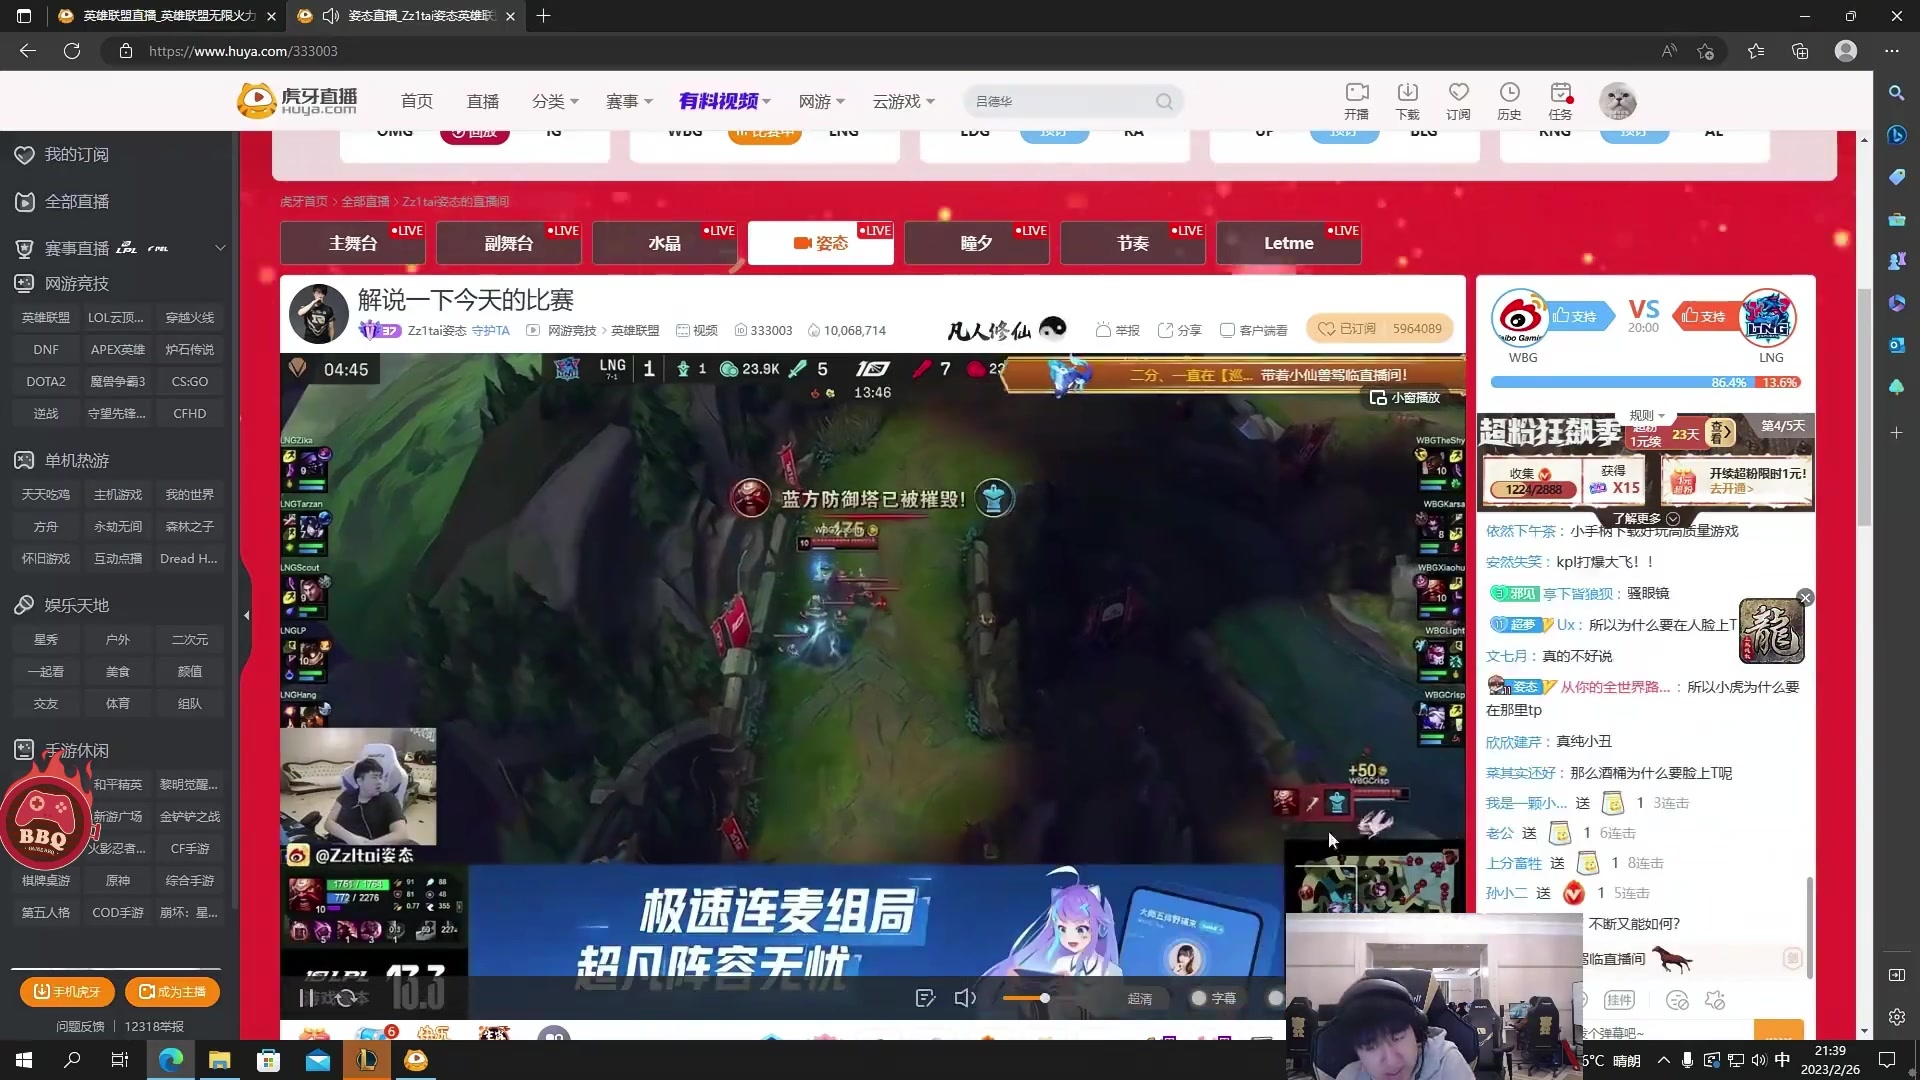Expand the 赛事 events dropdown
Viewport: 1920px width, 1080px height.
coord(629,101)
